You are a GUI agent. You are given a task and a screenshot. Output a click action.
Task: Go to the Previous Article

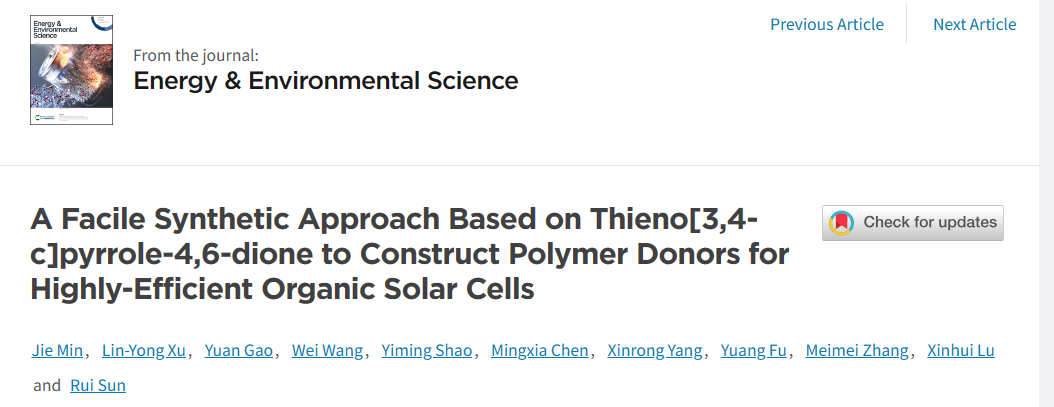pos(827,24)
